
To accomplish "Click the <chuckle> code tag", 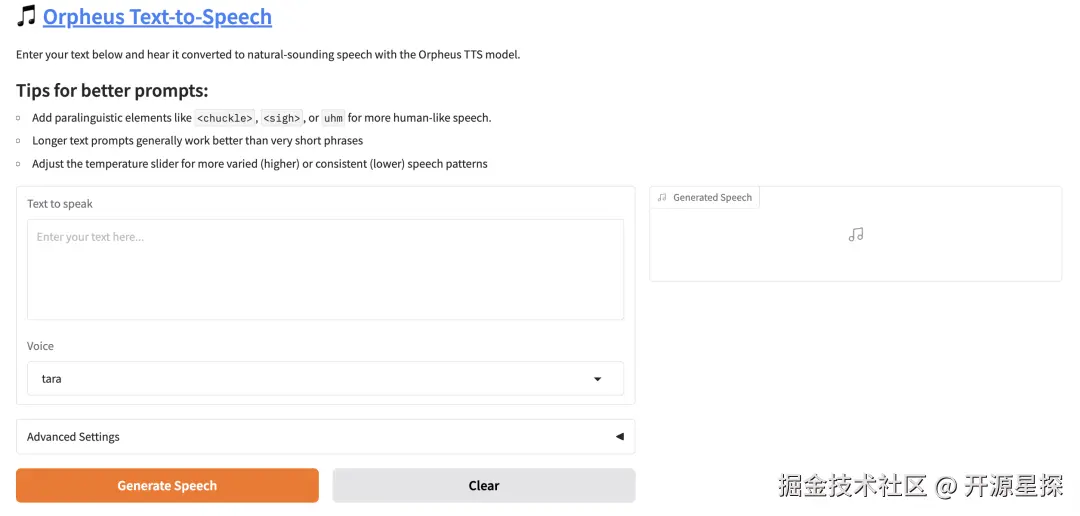I will (225, 118).
